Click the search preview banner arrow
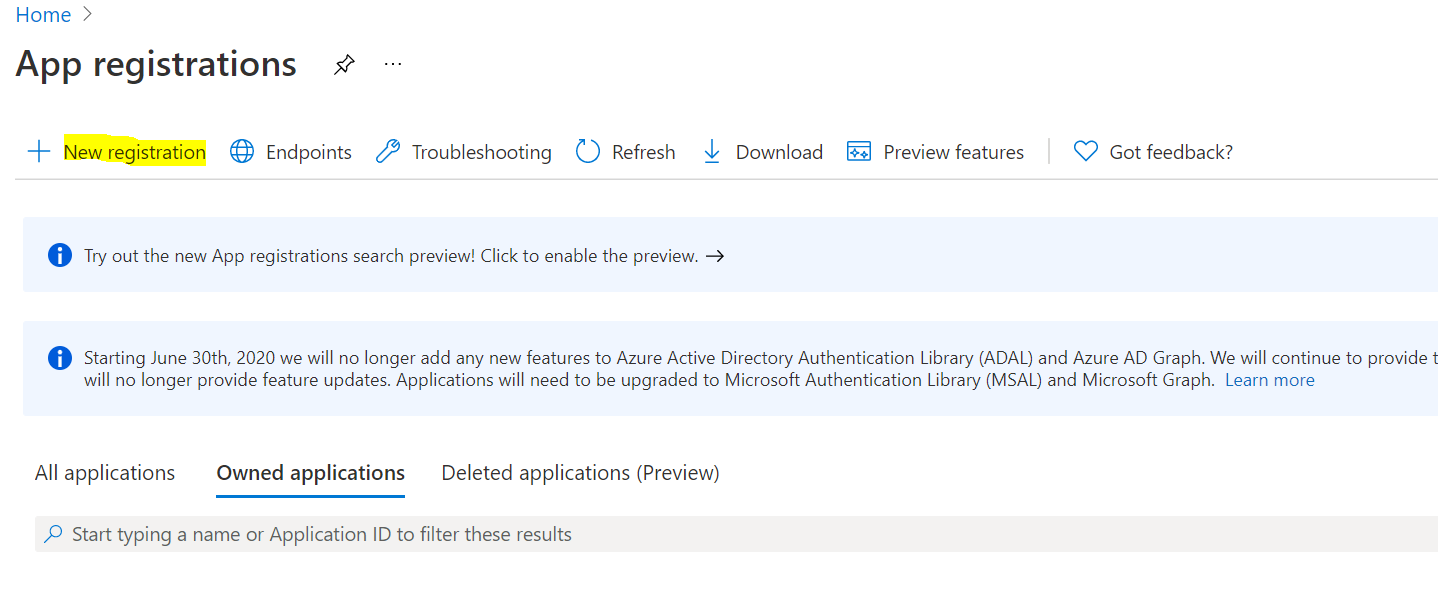Screen dimensions: 1438x590 715,256
